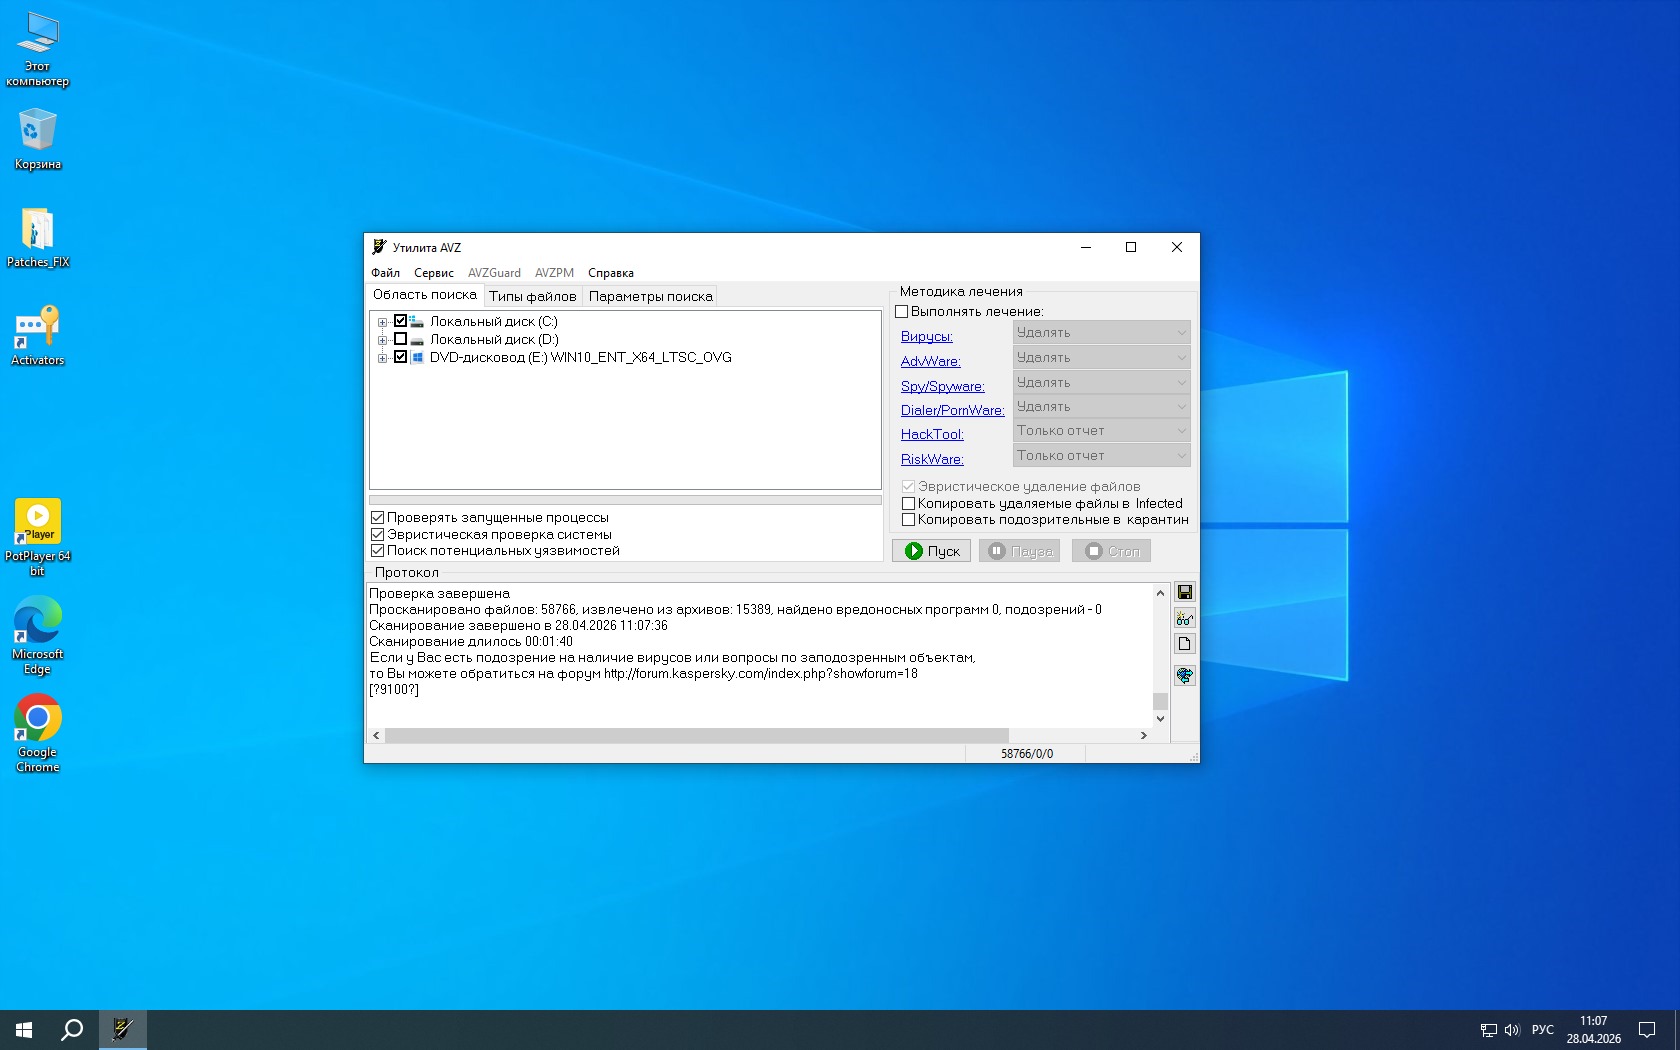Switch to the Типы файлов tab
The width and height of the screenshot is (1680, 1050).
click(x=532, y=296)
